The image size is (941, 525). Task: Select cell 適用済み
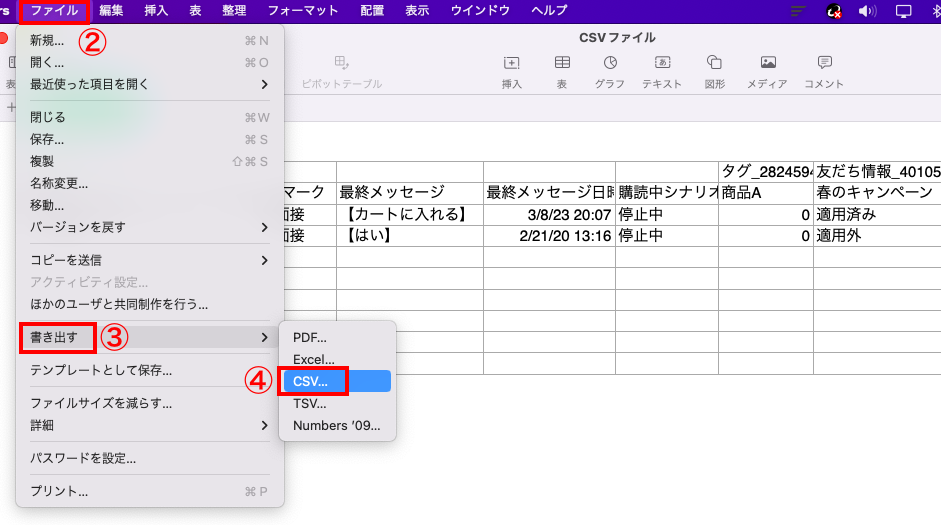tap(877, 215)
